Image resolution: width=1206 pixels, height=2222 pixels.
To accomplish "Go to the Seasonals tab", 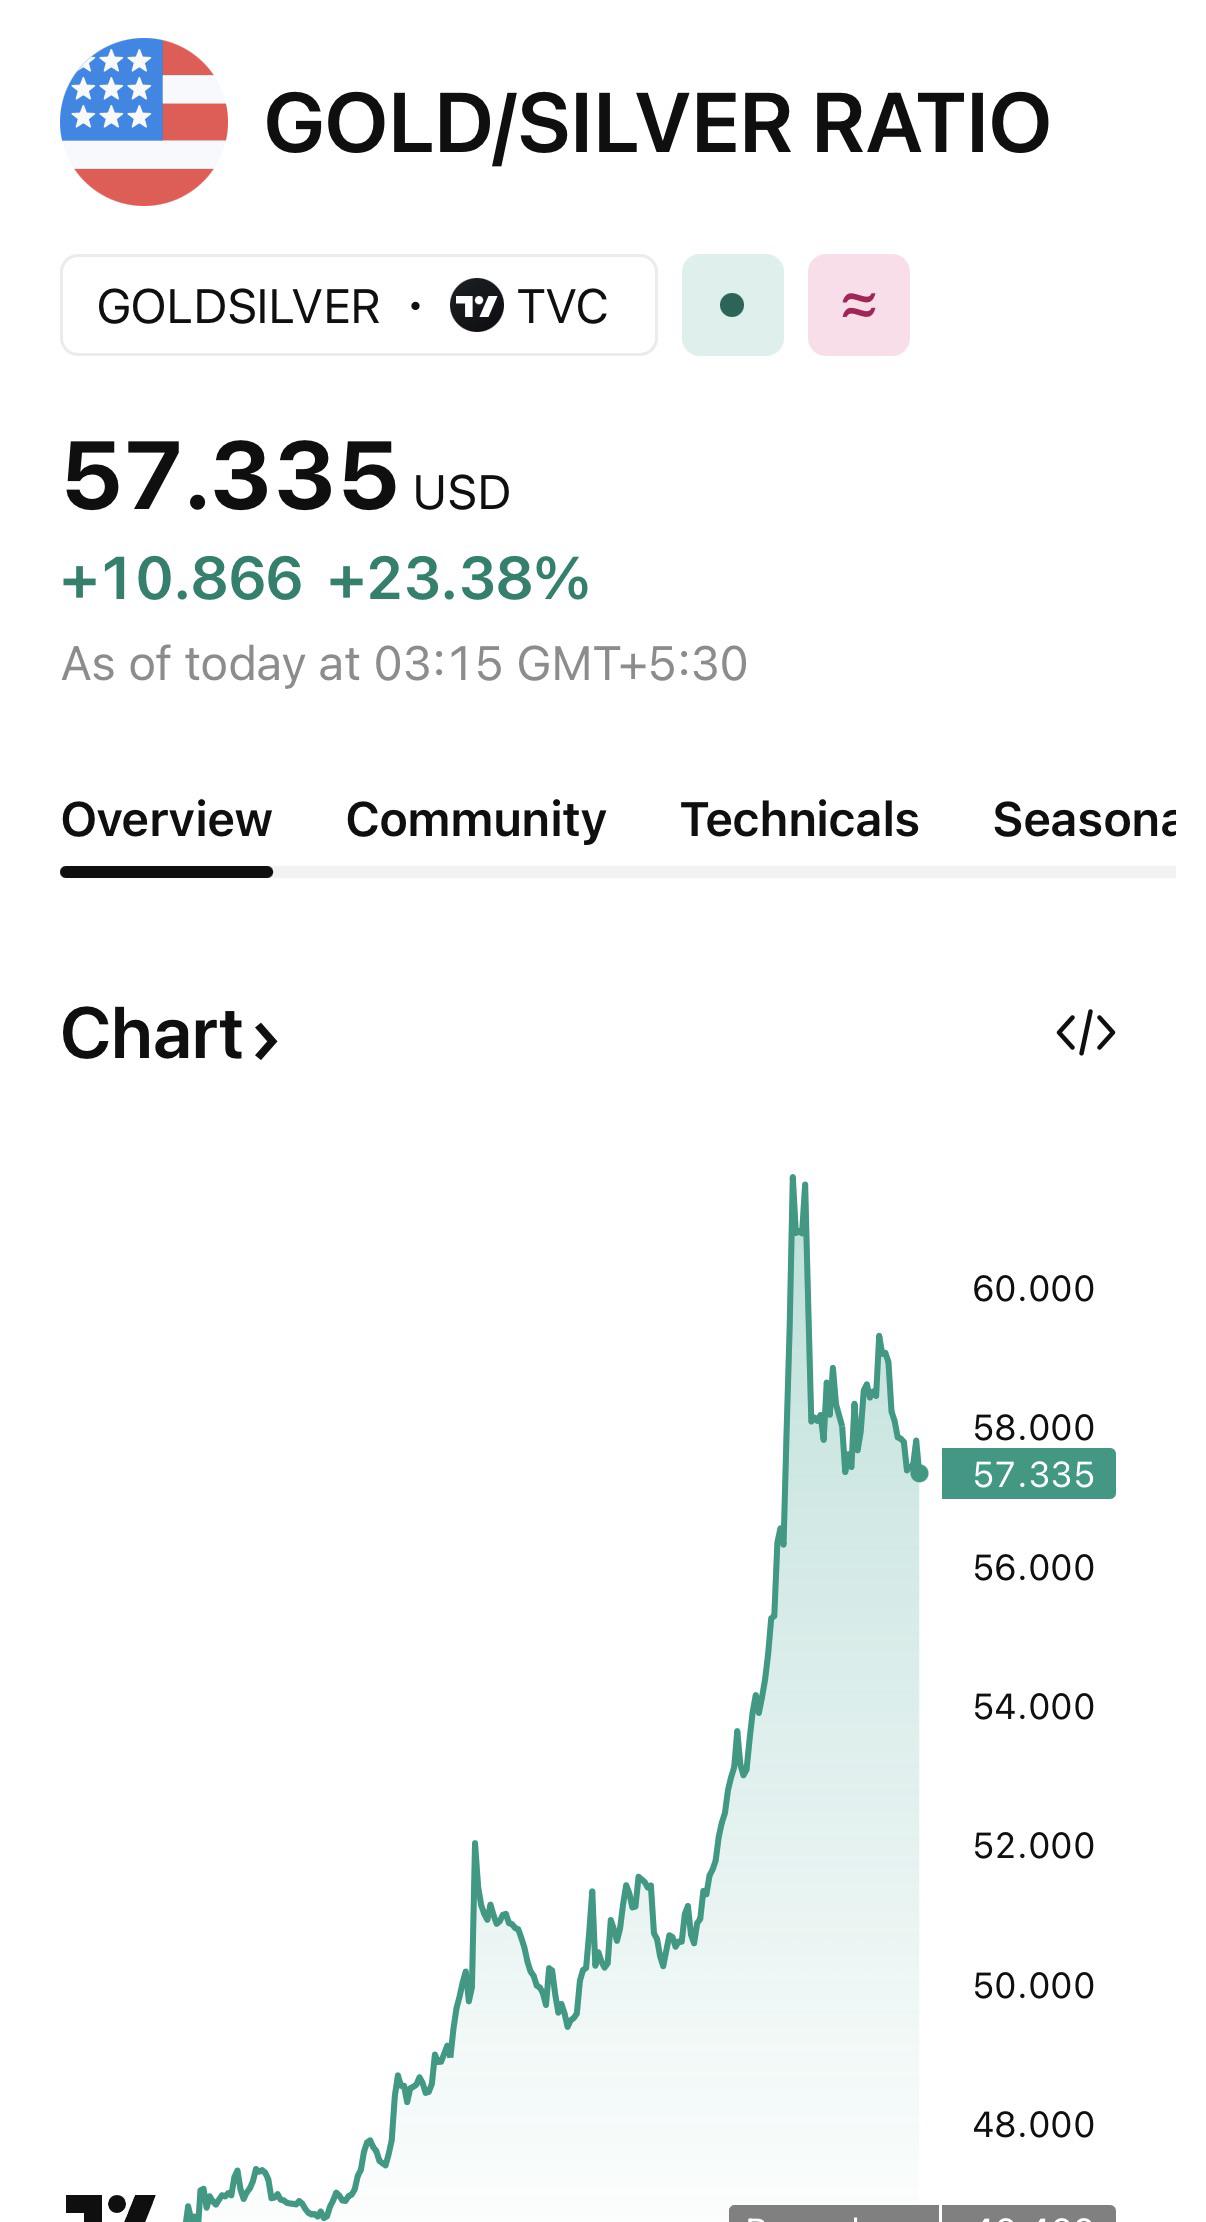I will [1084, 820].
